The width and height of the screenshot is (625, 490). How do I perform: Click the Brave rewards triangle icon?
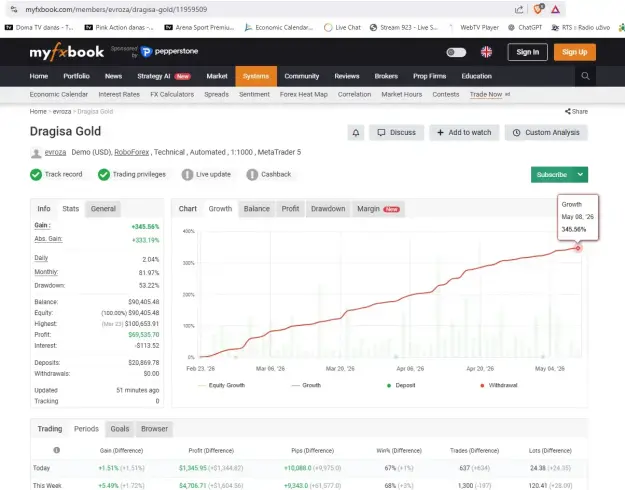tap(556, 9)
